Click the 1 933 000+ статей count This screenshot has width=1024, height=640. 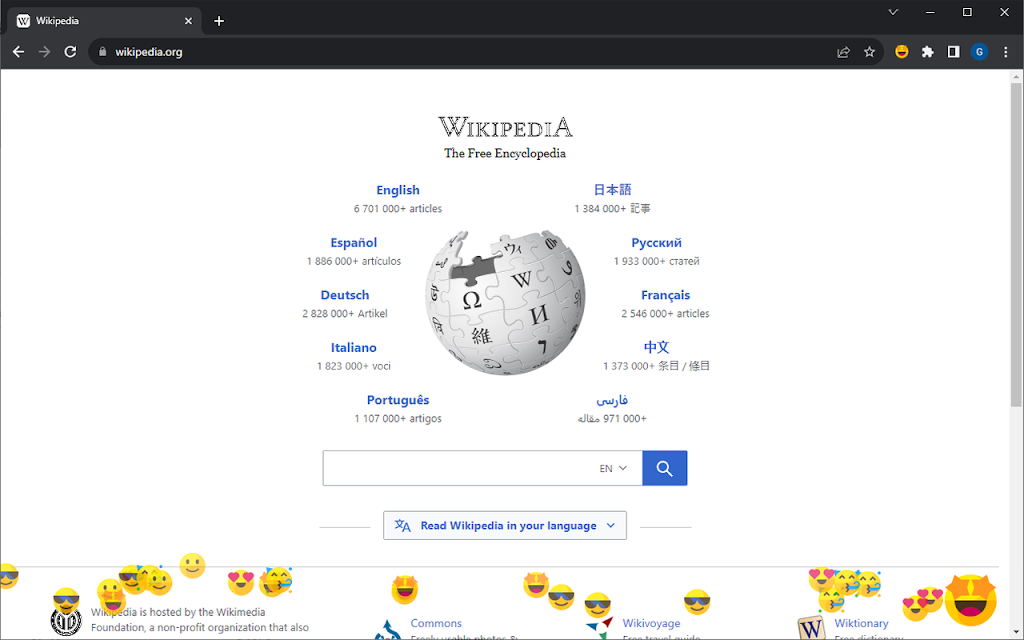click(x=656, y=261)
